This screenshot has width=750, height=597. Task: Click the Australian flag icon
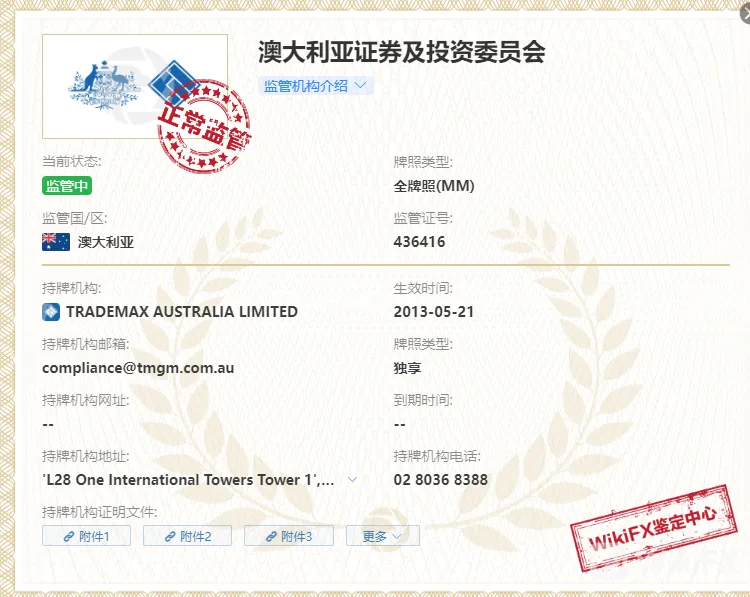point(56,242)
